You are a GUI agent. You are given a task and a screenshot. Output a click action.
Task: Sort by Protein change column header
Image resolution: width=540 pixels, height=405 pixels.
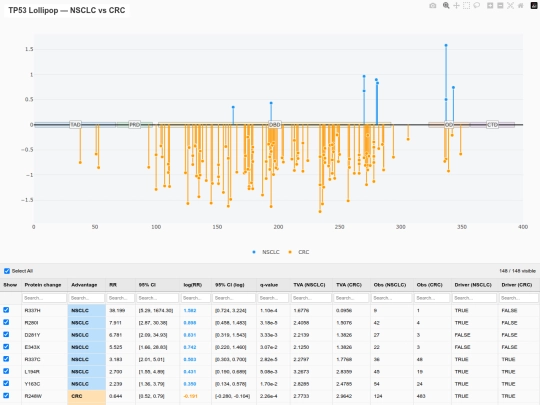click(43, 285)
